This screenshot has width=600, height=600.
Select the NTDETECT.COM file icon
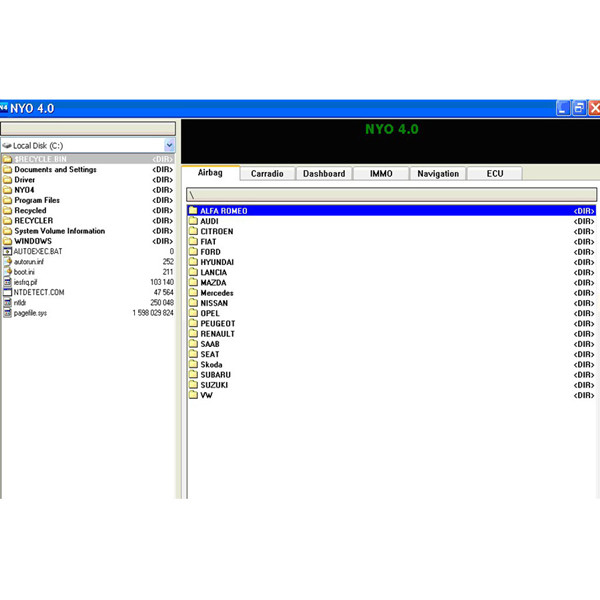click(7, 292)
